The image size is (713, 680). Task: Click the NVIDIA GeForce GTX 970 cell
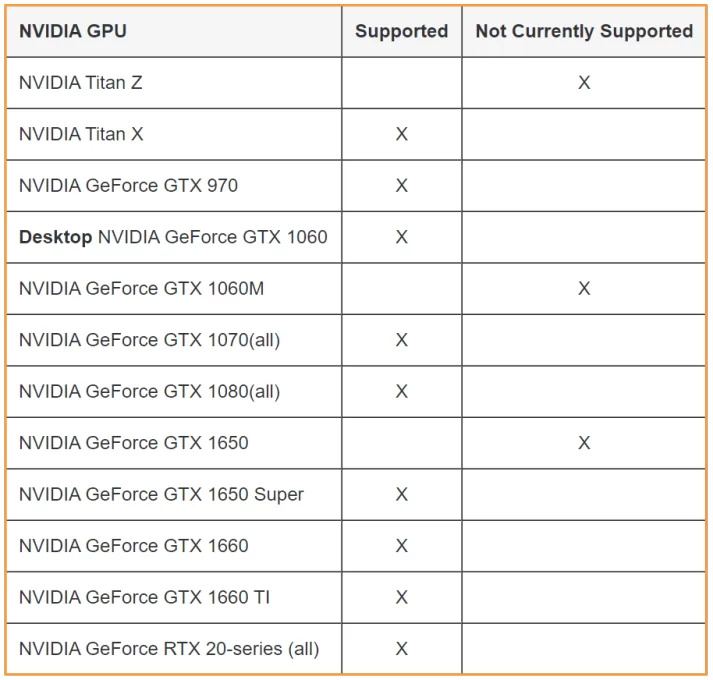128,186
